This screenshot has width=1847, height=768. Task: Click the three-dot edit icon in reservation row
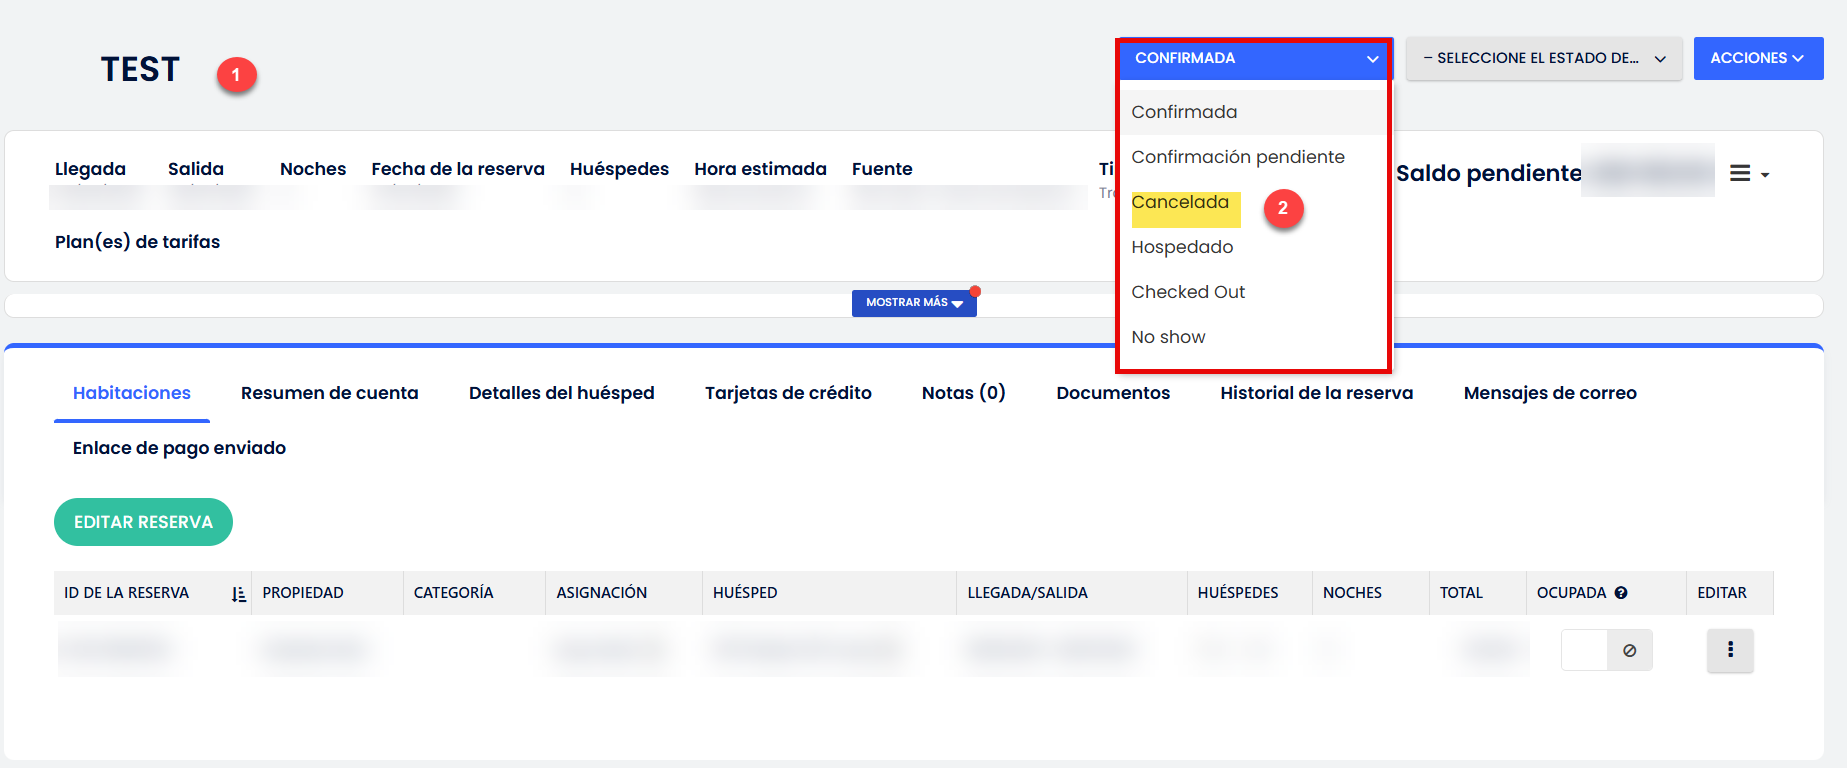[1729, 650]
